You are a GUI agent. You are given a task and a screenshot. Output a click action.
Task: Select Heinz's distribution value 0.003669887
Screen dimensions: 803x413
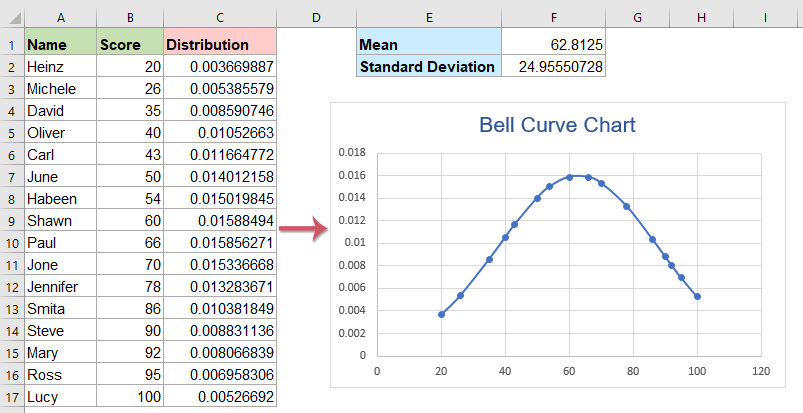(219, 67)
